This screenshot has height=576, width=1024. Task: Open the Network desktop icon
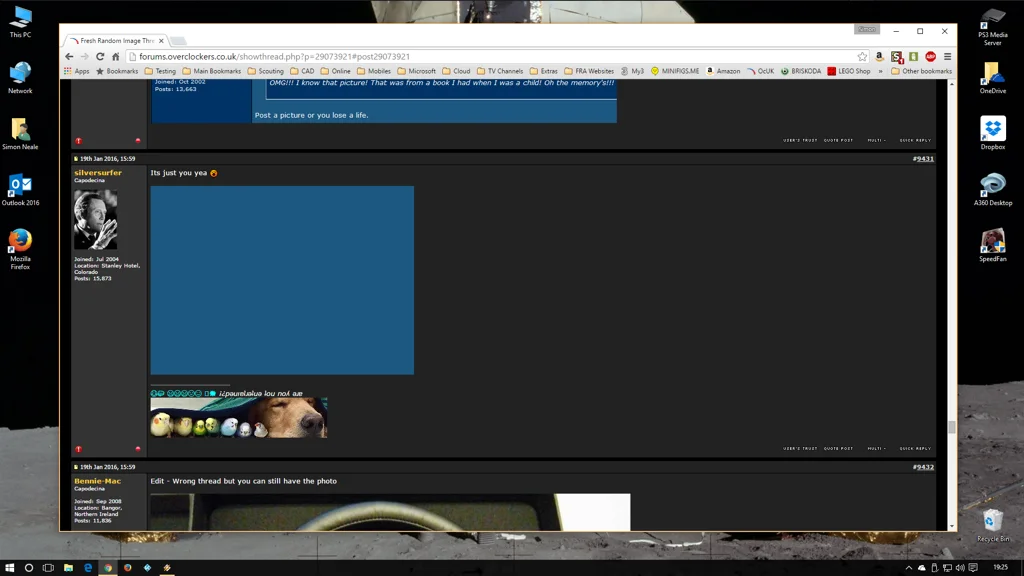(x=20, y=78)
